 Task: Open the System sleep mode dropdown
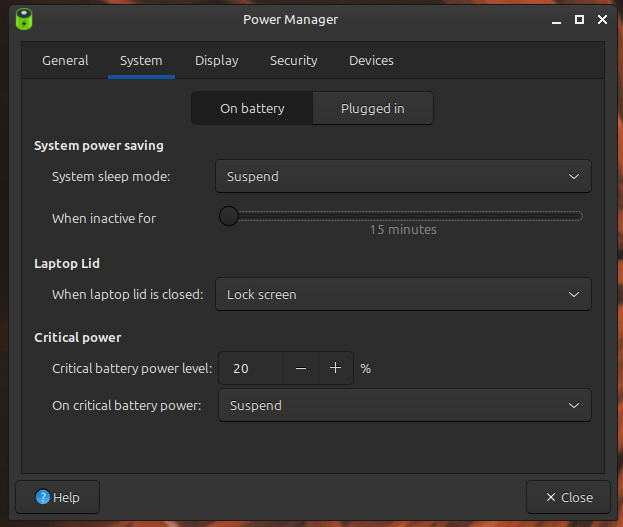click(x=403, y=176)
